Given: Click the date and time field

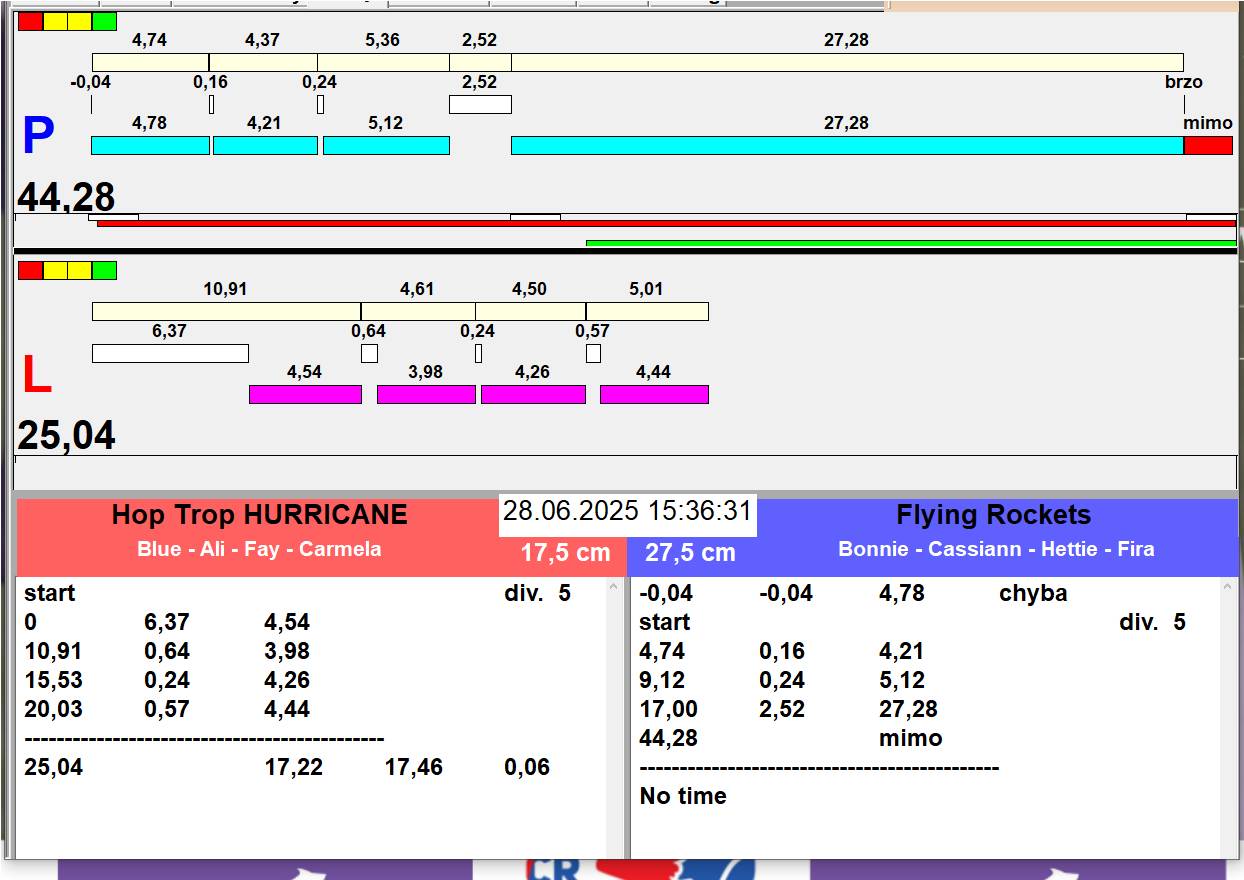Looking at the screenshot, I should click(x=627, y=512).
